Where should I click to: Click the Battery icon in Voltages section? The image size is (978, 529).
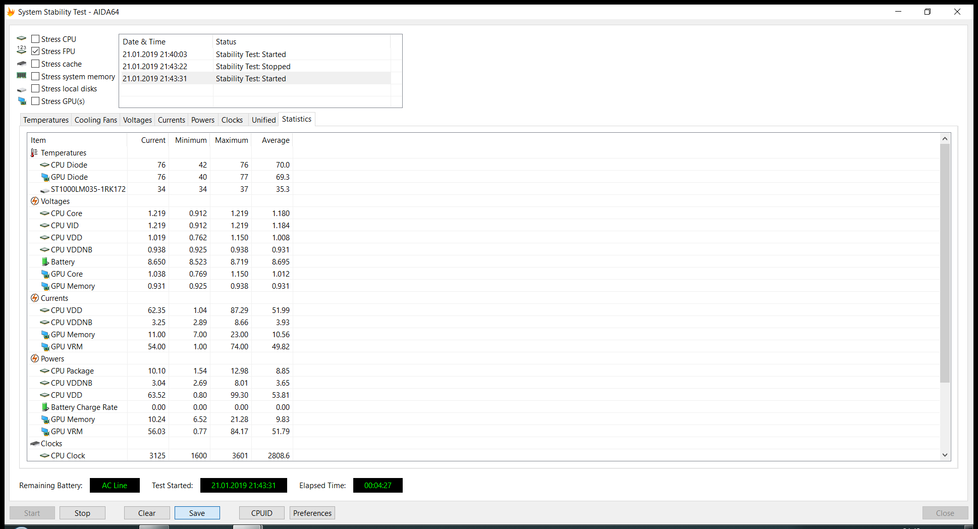(x=45, y=262)
